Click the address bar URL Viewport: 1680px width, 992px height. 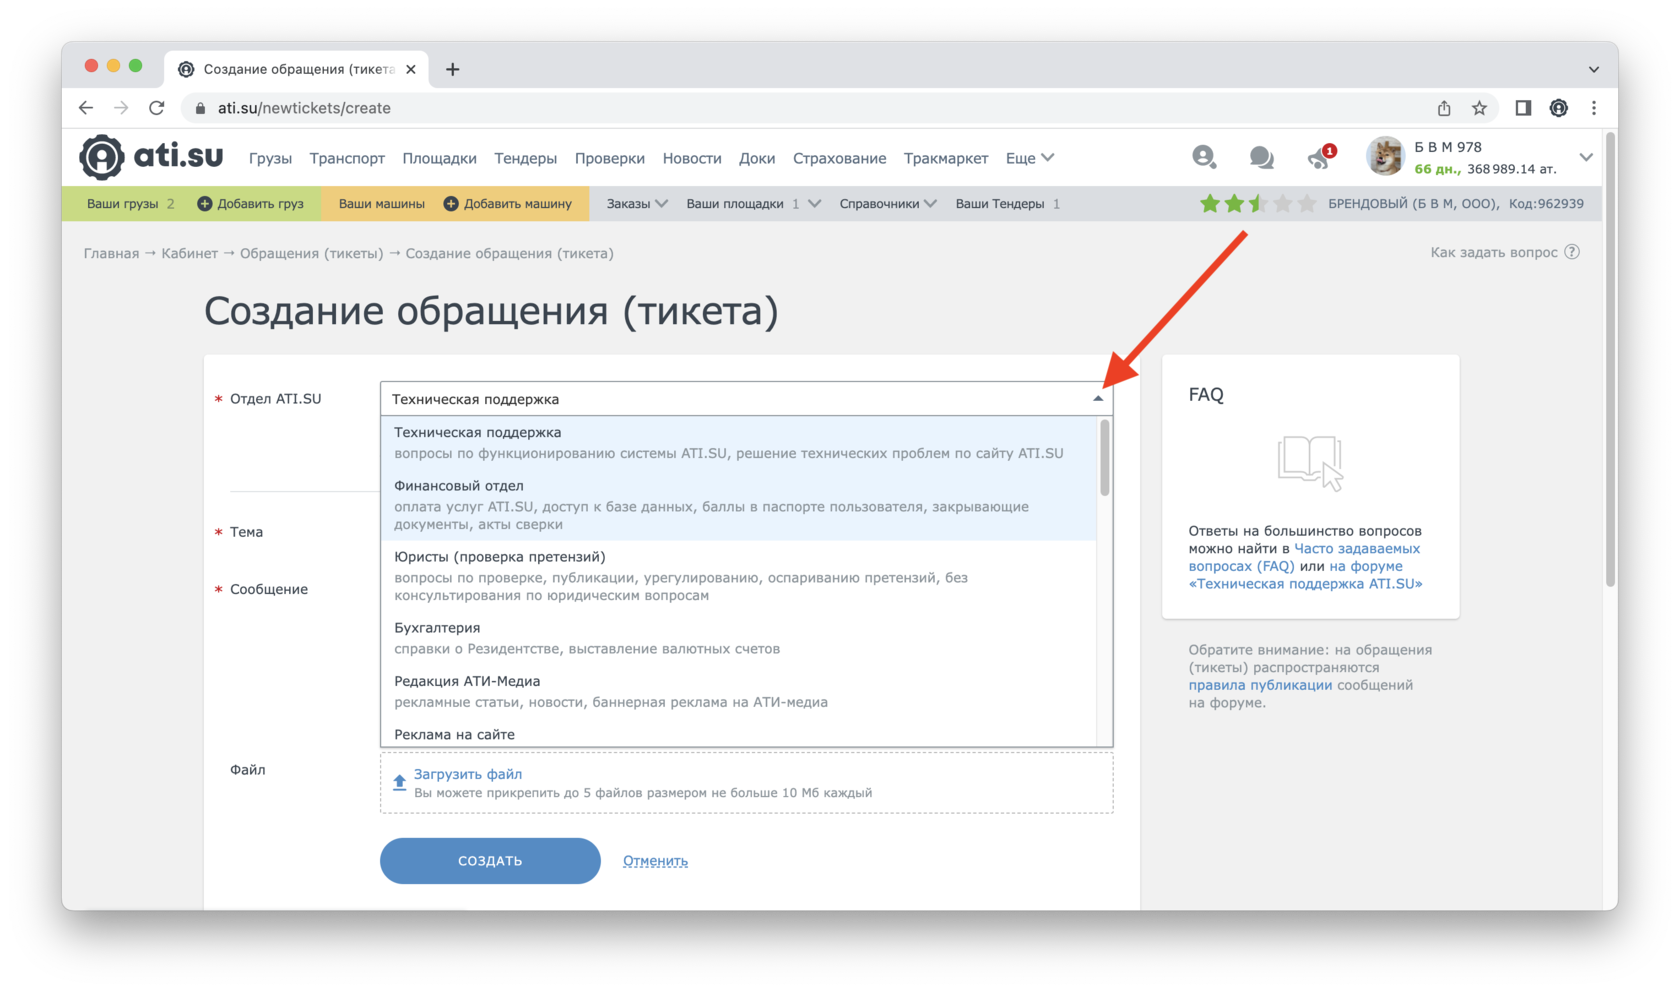[x=304, y=108]
